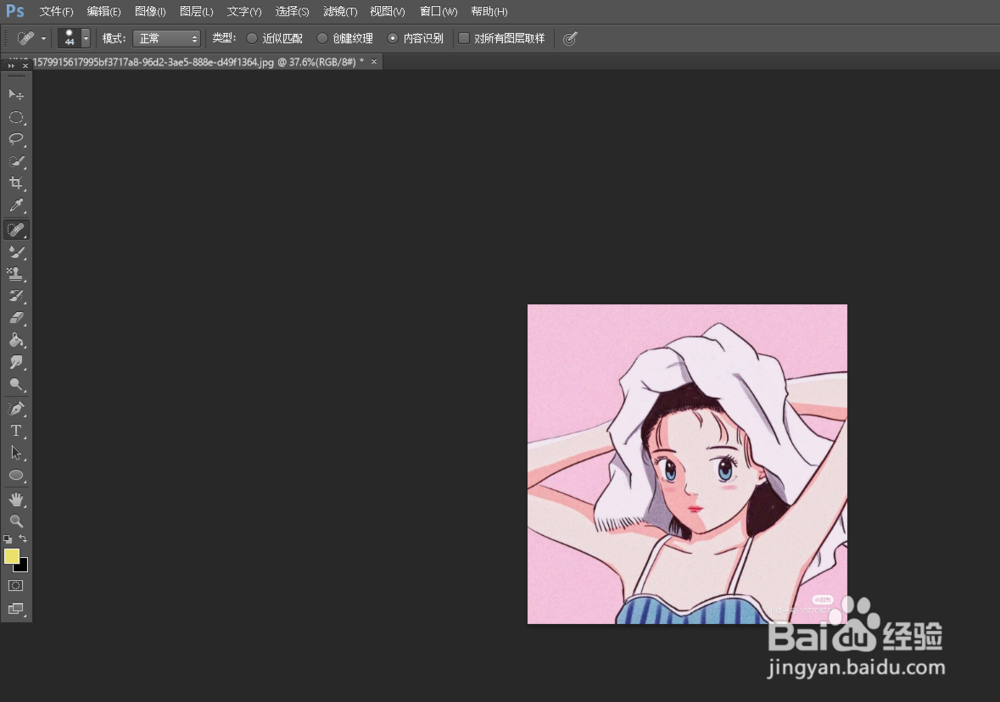This screenshot has width=1000, height=702.
Task: Select the History Brush tool
Action: pyautogui.click(x=16, y=296)
